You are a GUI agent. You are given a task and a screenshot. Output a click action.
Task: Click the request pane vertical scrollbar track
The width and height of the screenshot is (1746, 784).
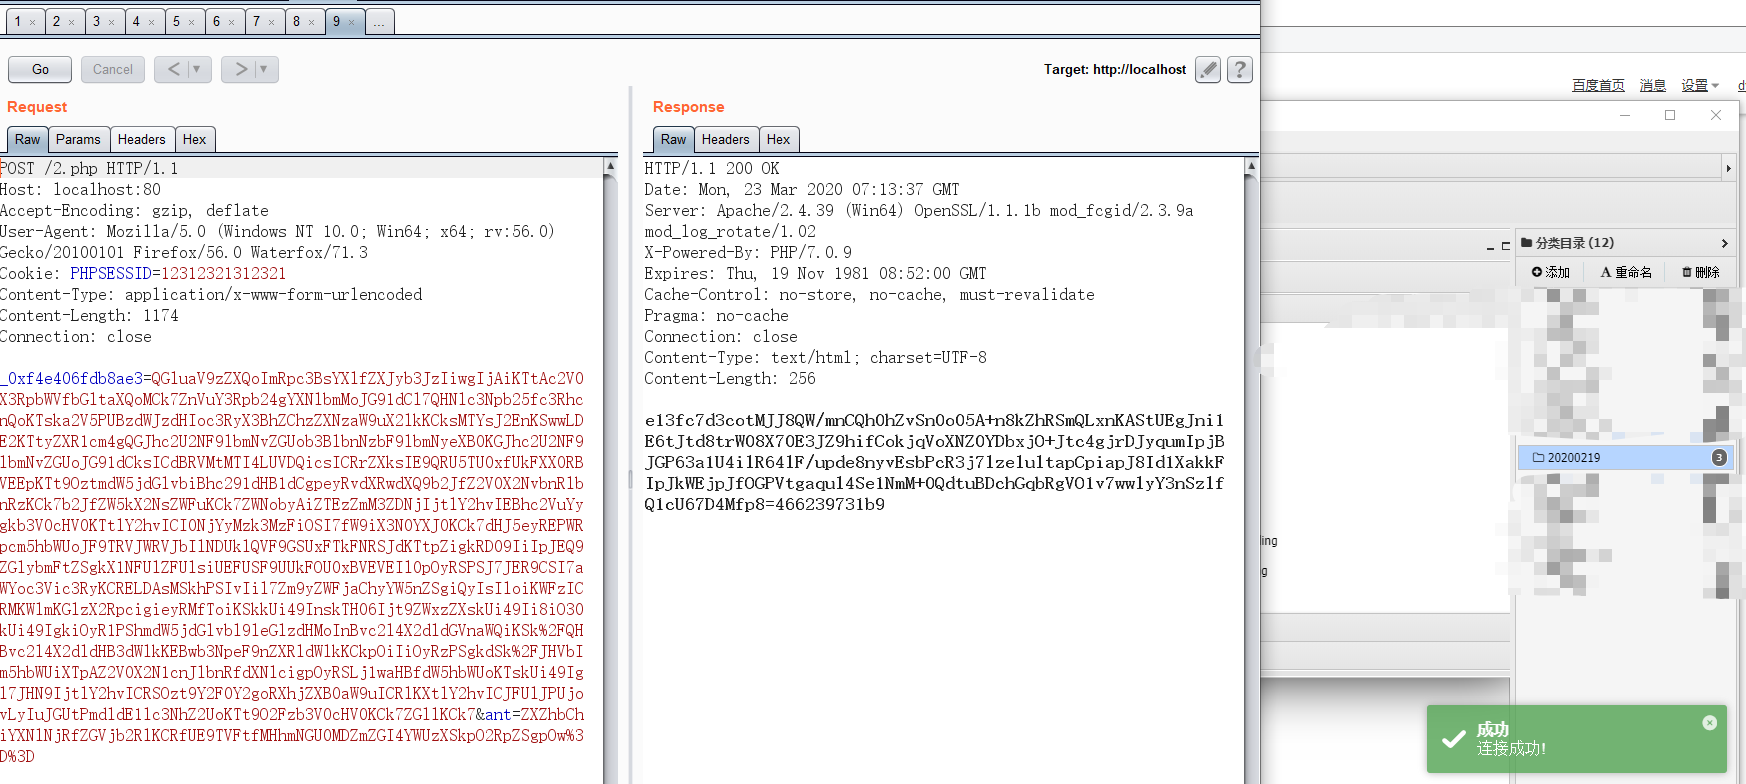click(x=610, y=480)
